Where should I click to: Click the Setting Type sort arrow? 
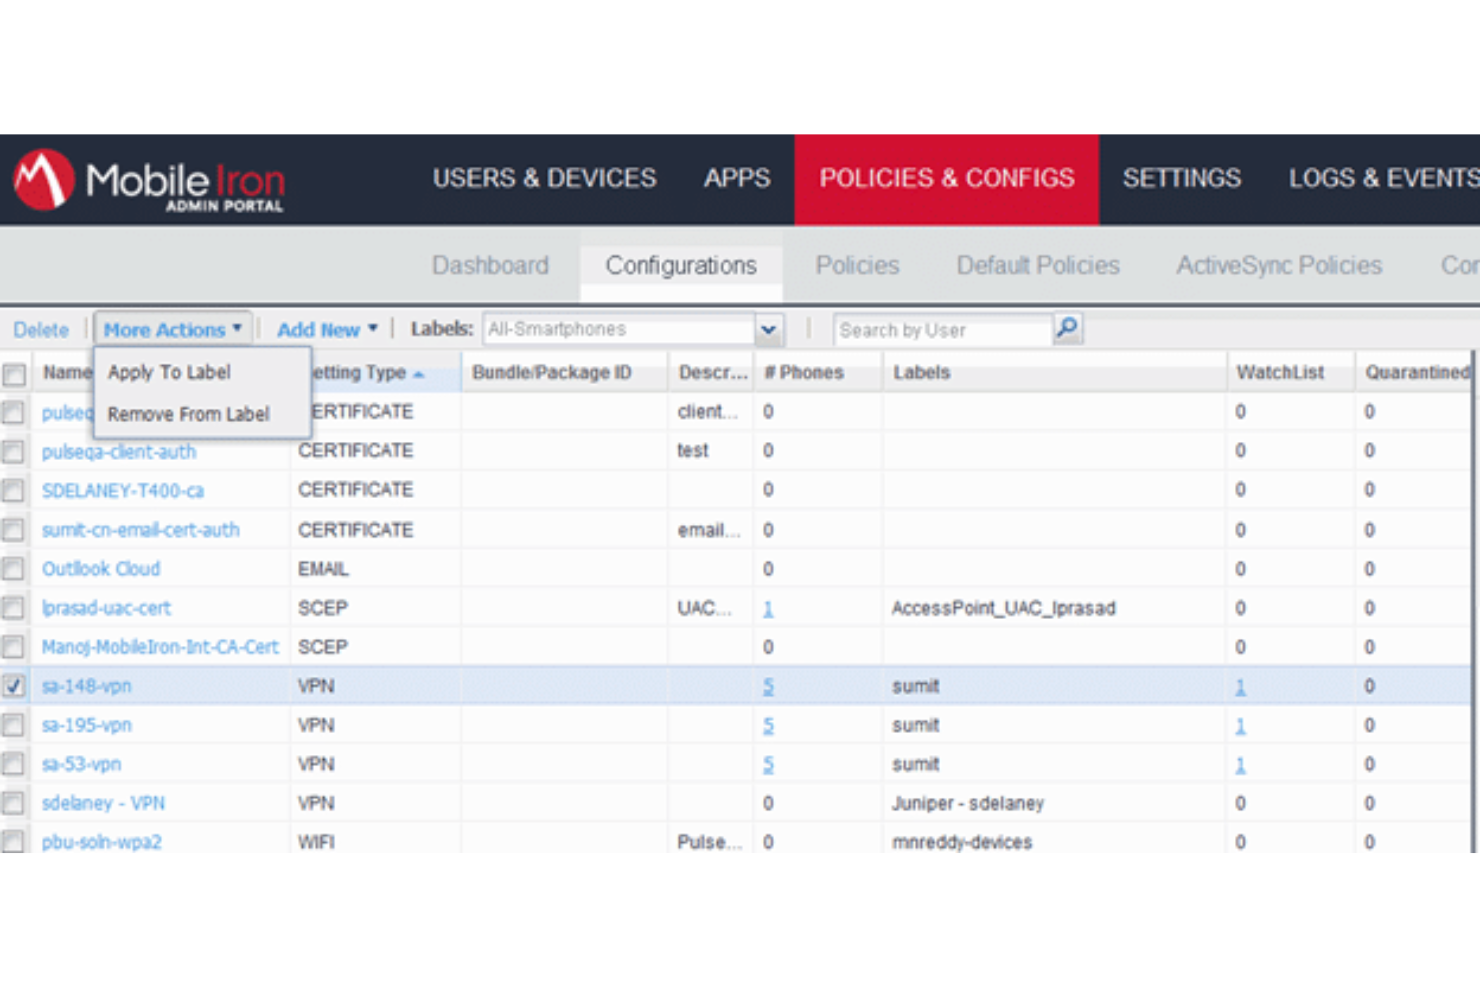(419, 373)
